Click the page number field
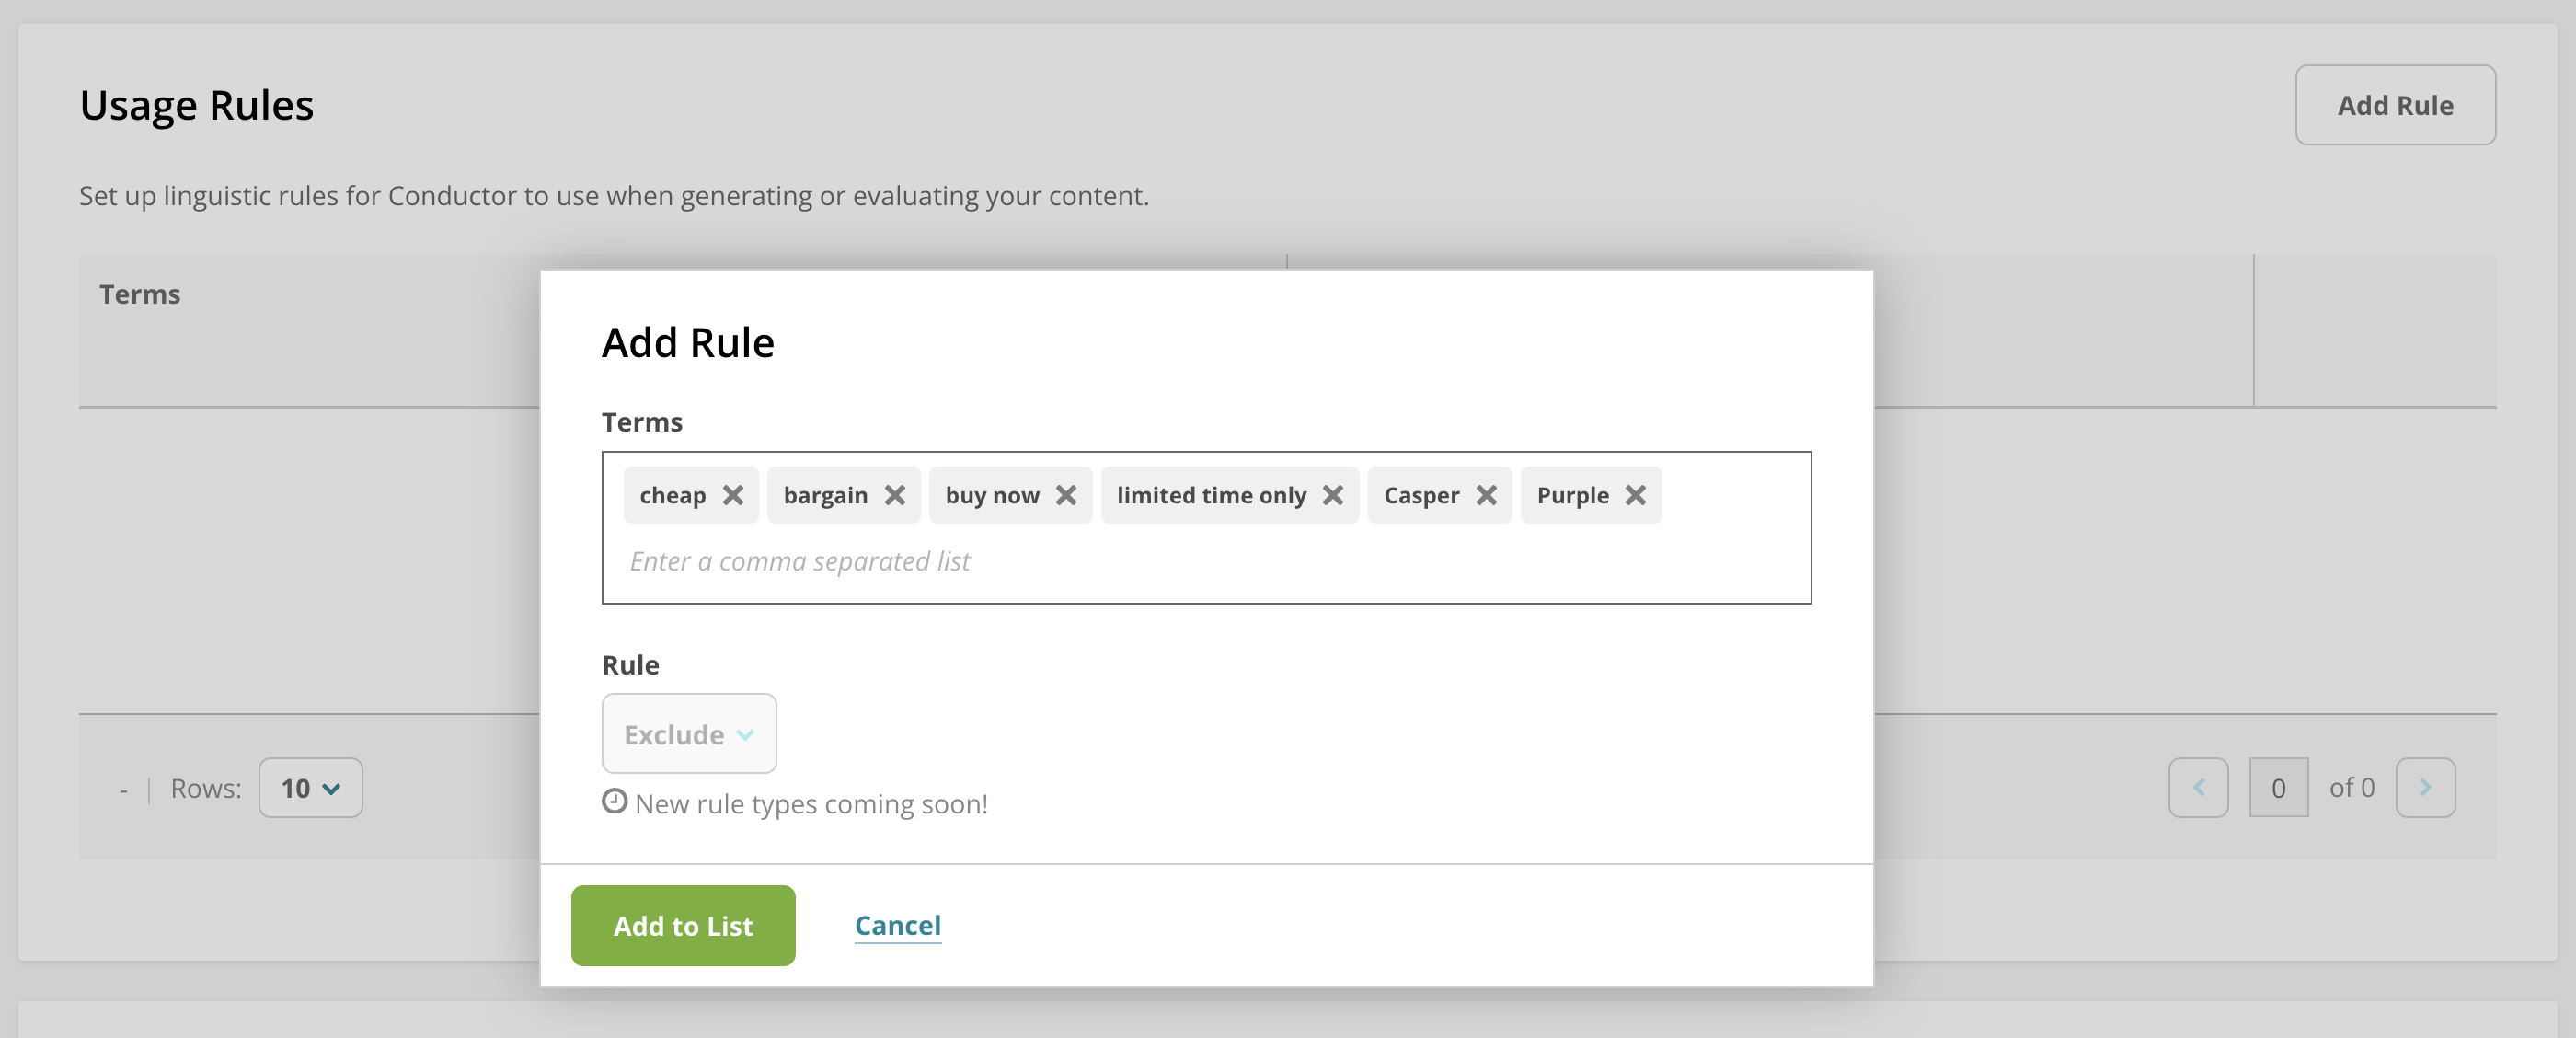Viewport: 2576px width, 1038px height. point(2278,788)
